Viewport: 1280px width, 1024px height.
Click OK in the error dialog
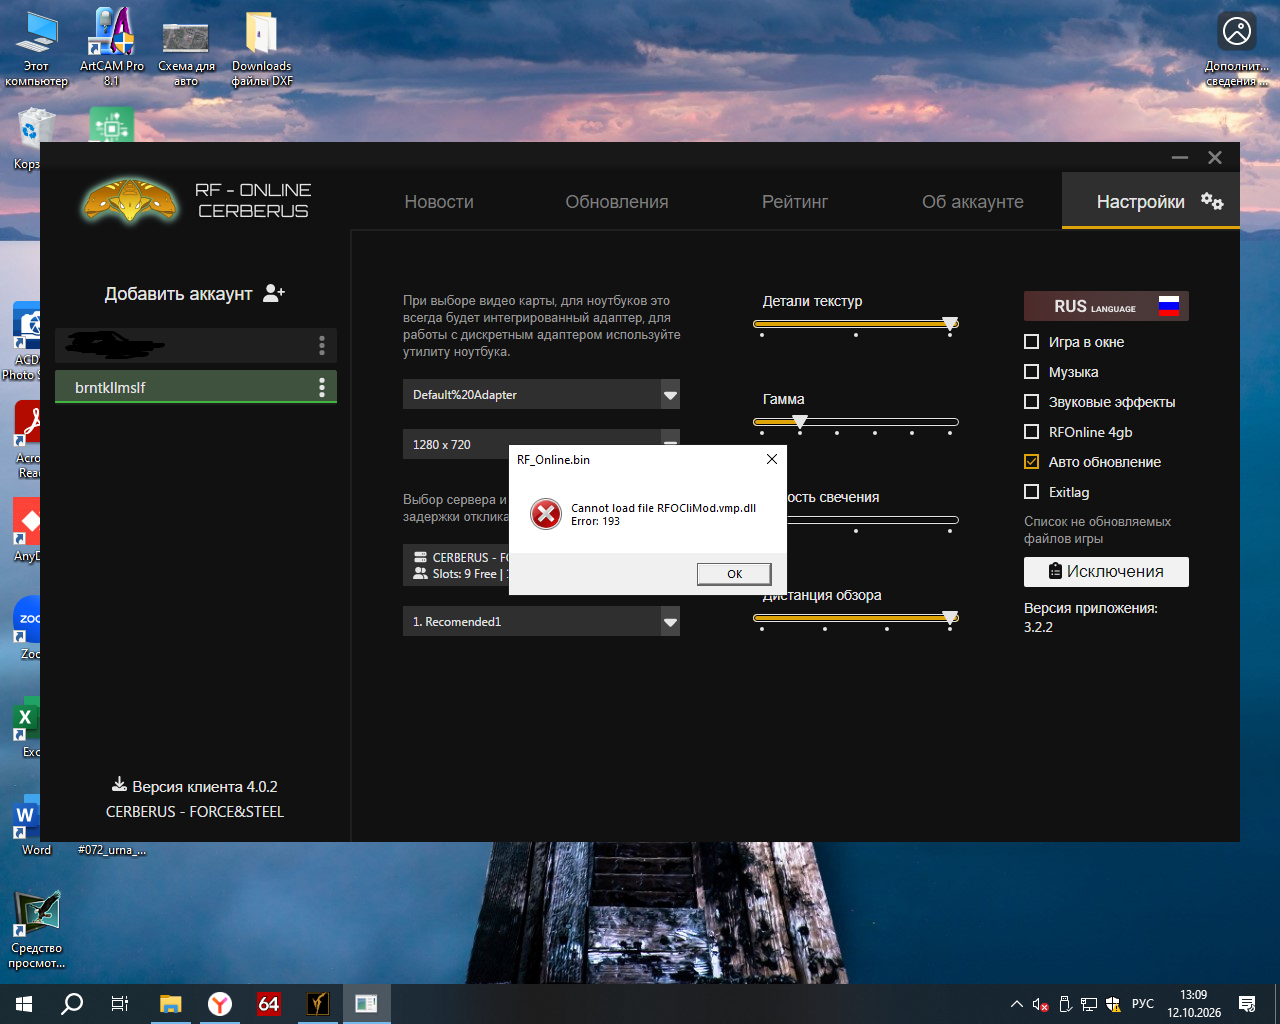click(735, 573)
